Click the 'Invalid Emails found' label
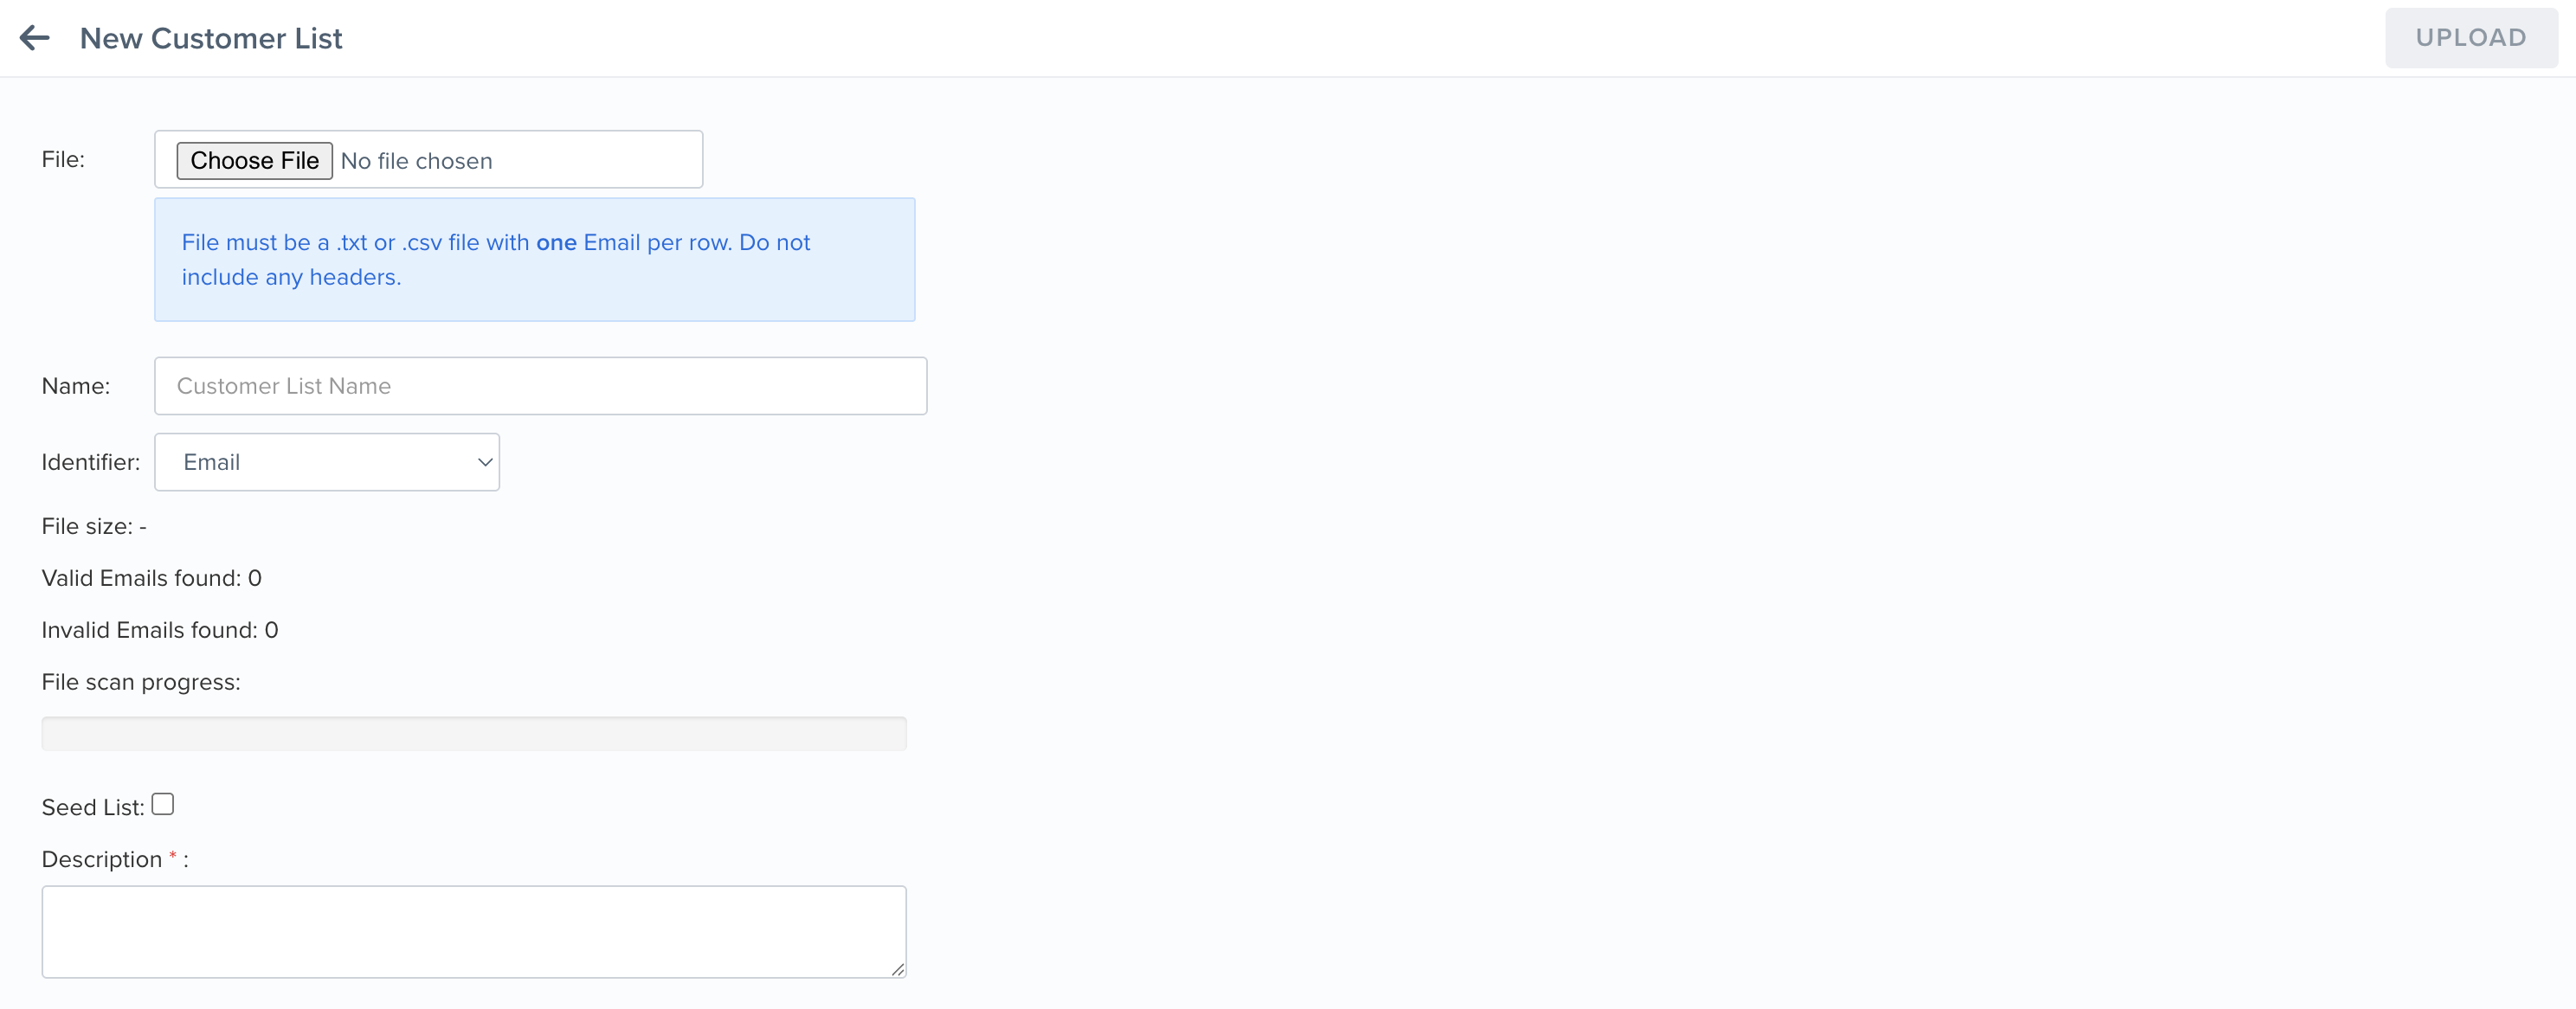The width and height of the screenshot is (2576, 1009). (159, 629)
